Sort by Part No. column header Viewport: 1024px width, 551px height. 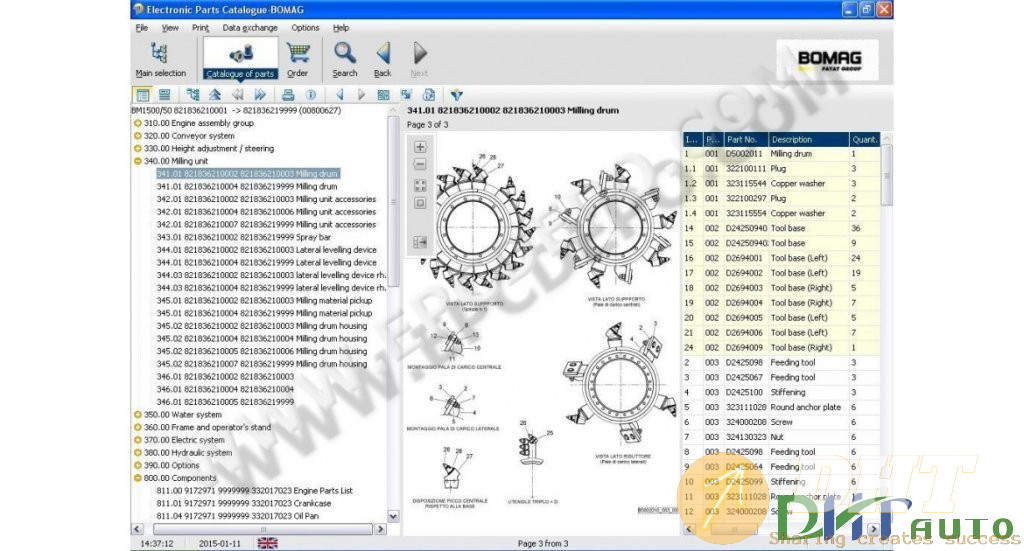tap(745, 139)
